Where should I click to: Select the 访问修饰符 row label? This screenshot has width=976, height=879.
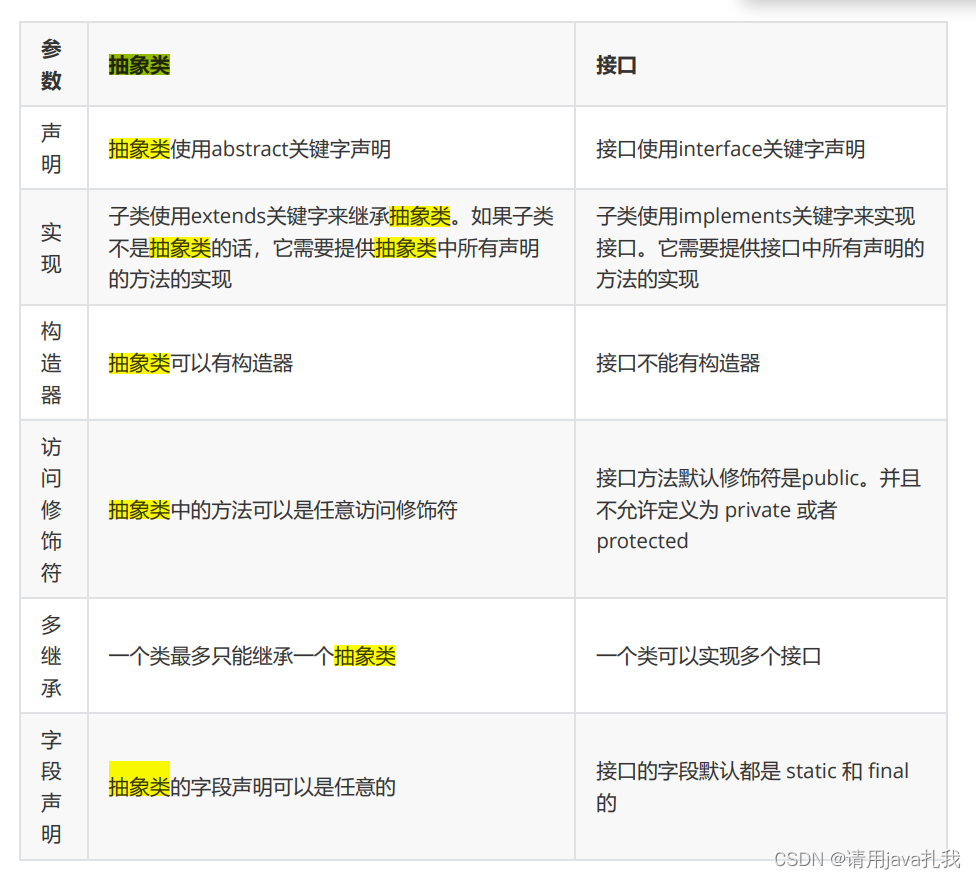pyautogui.click(x=54, y=509)
